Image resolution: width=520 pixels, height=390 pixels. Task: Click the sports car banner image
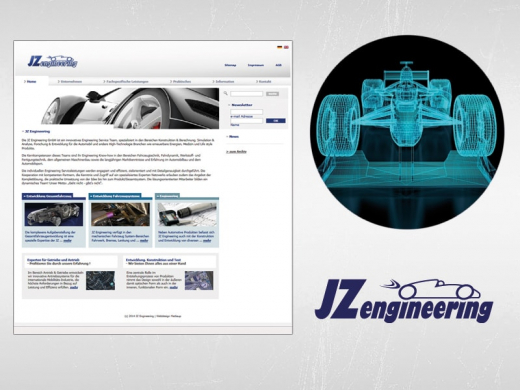pyautogui.click(x=130, y=108)
